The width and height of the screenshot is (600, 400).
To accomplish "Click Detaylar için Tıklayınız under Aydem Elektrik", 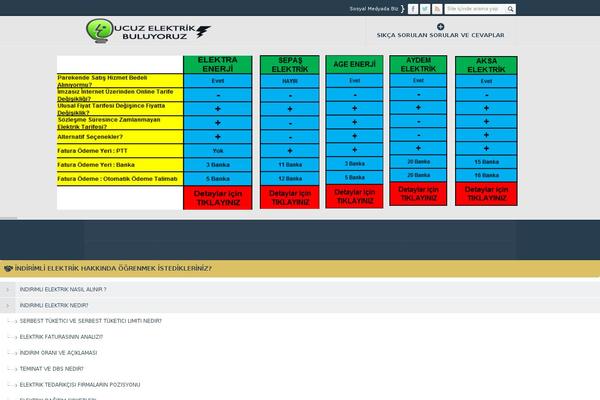I will pyautogui.click(x=418, y=194).
